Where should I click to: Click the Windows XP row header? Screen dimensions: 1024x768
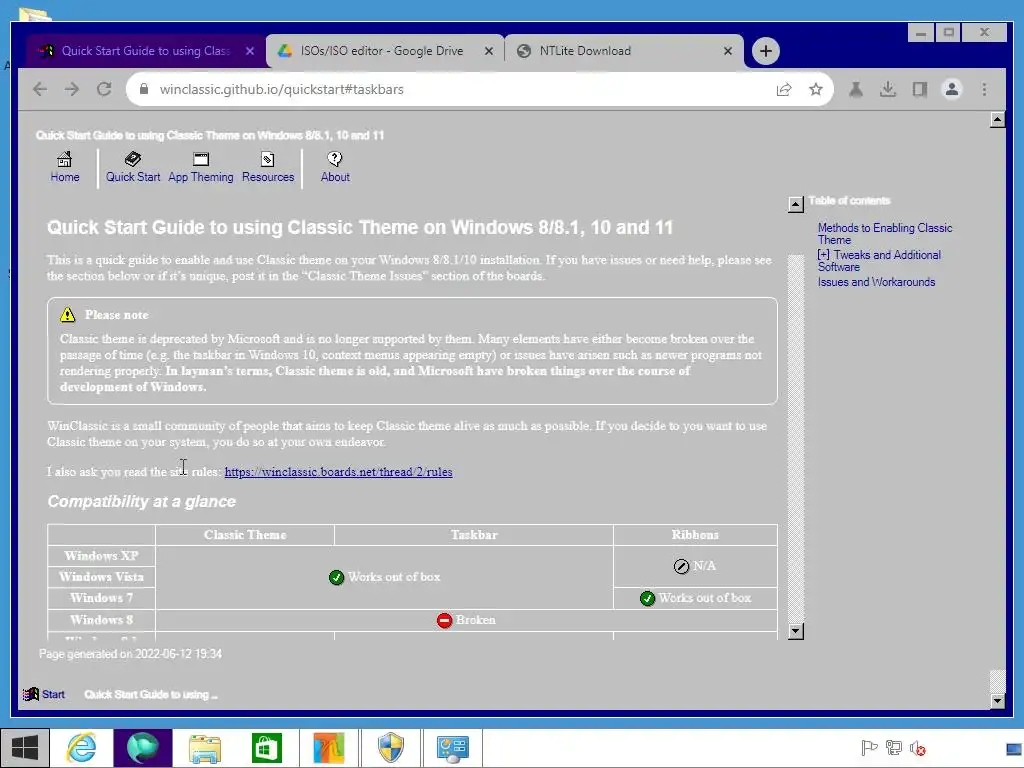101,556
